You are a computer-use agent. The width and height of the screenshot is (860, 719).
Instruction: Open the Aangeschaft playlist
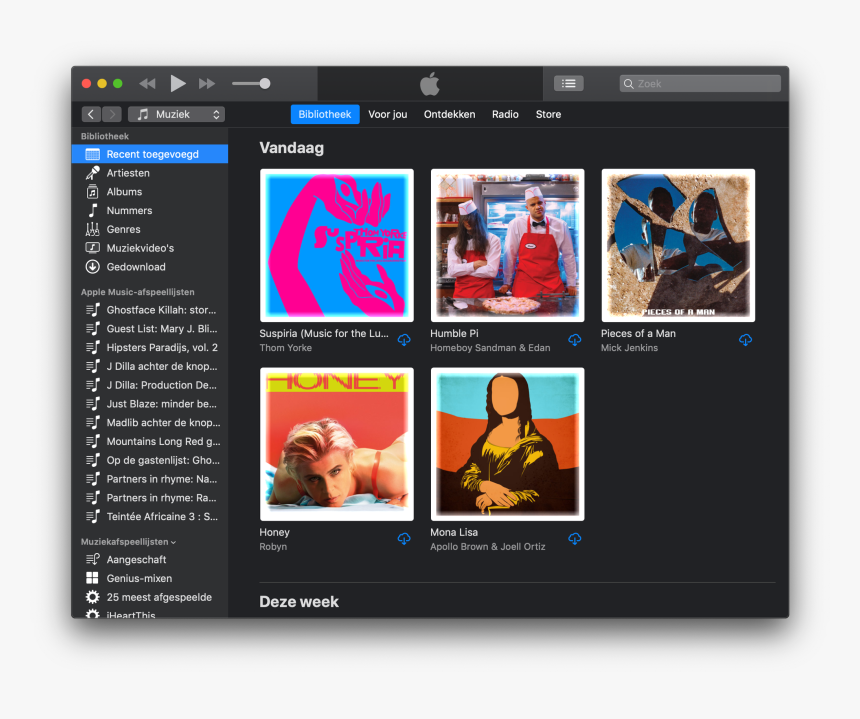click(150, 559)
